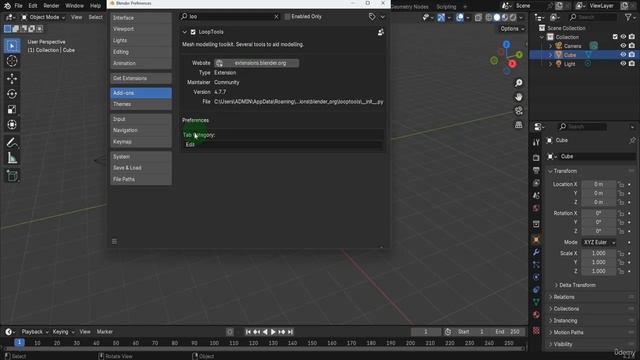Open the Render menu
640x360 pixels.
coord(51,6)
